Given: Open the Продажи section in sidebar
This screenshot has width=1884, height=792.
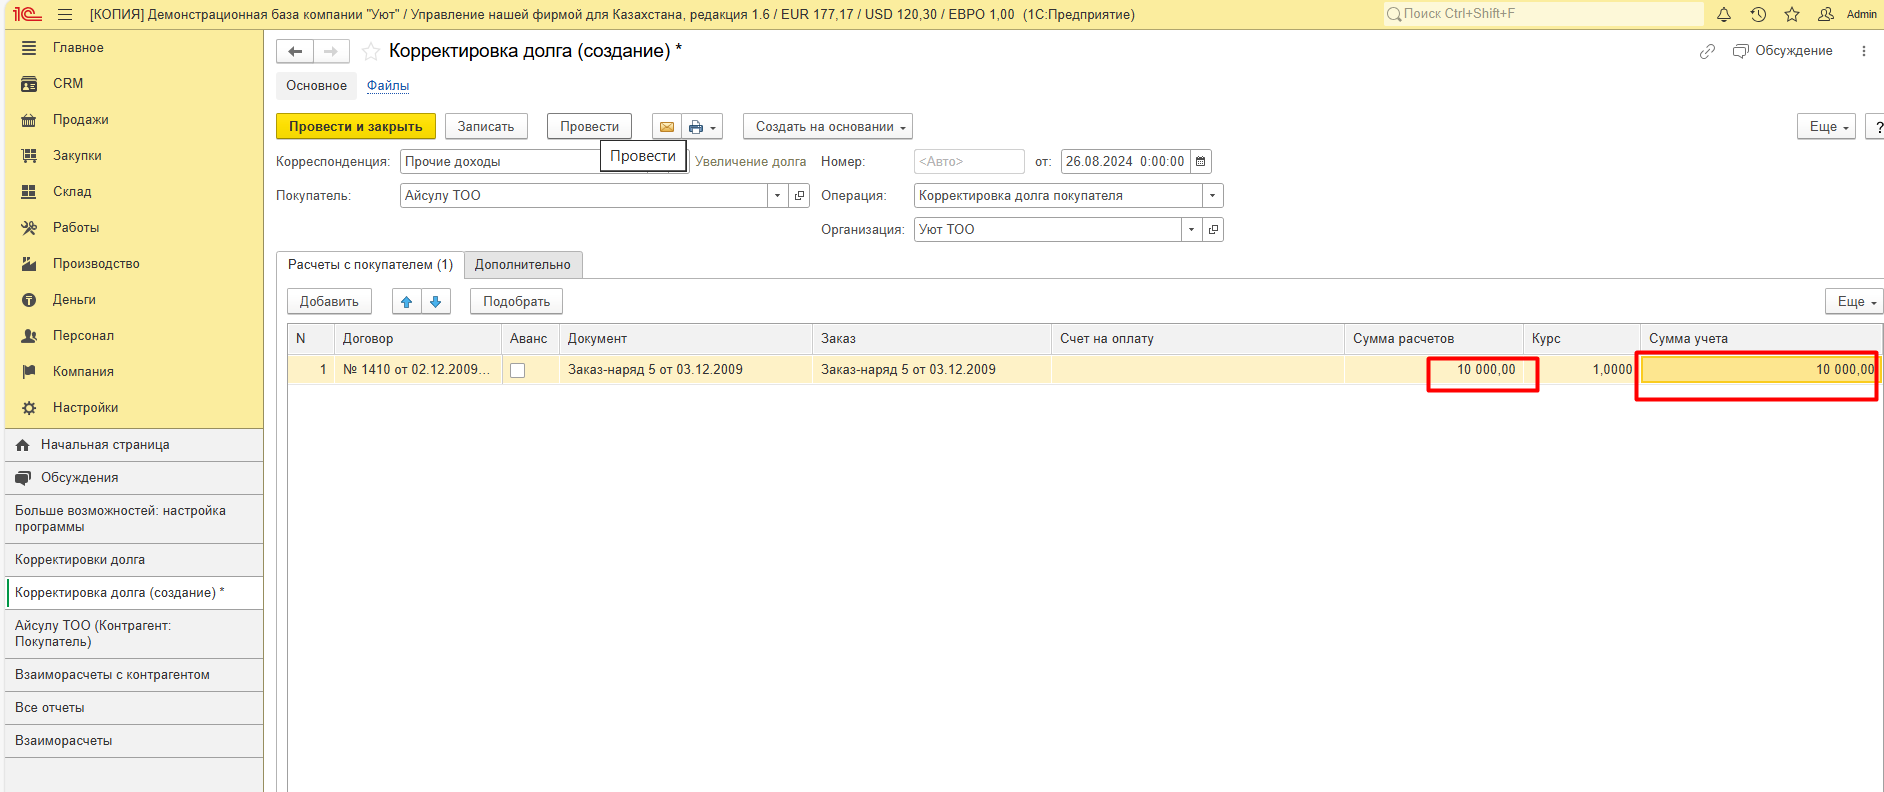Looking at the screenshot, I should click(x=80, y=120).
